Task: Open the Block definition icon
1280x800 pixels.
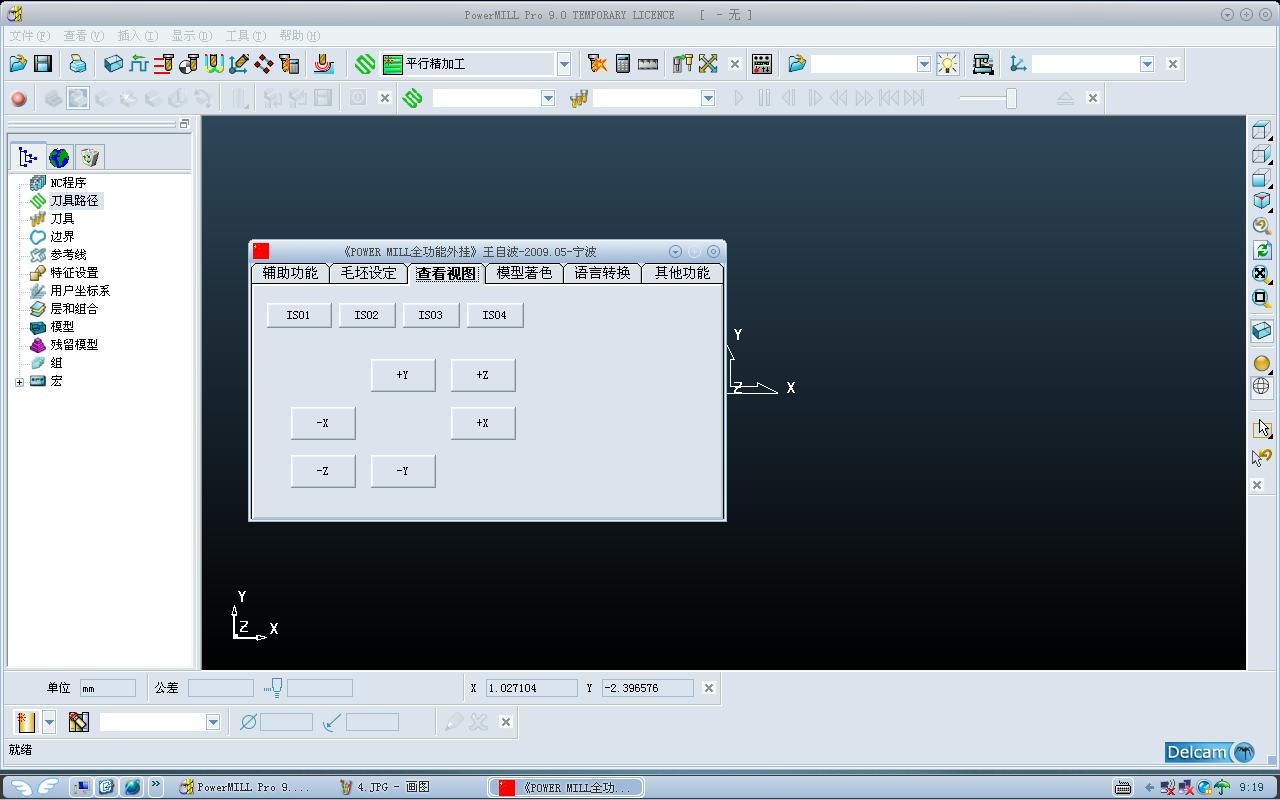Action: [x=113, y=64]
